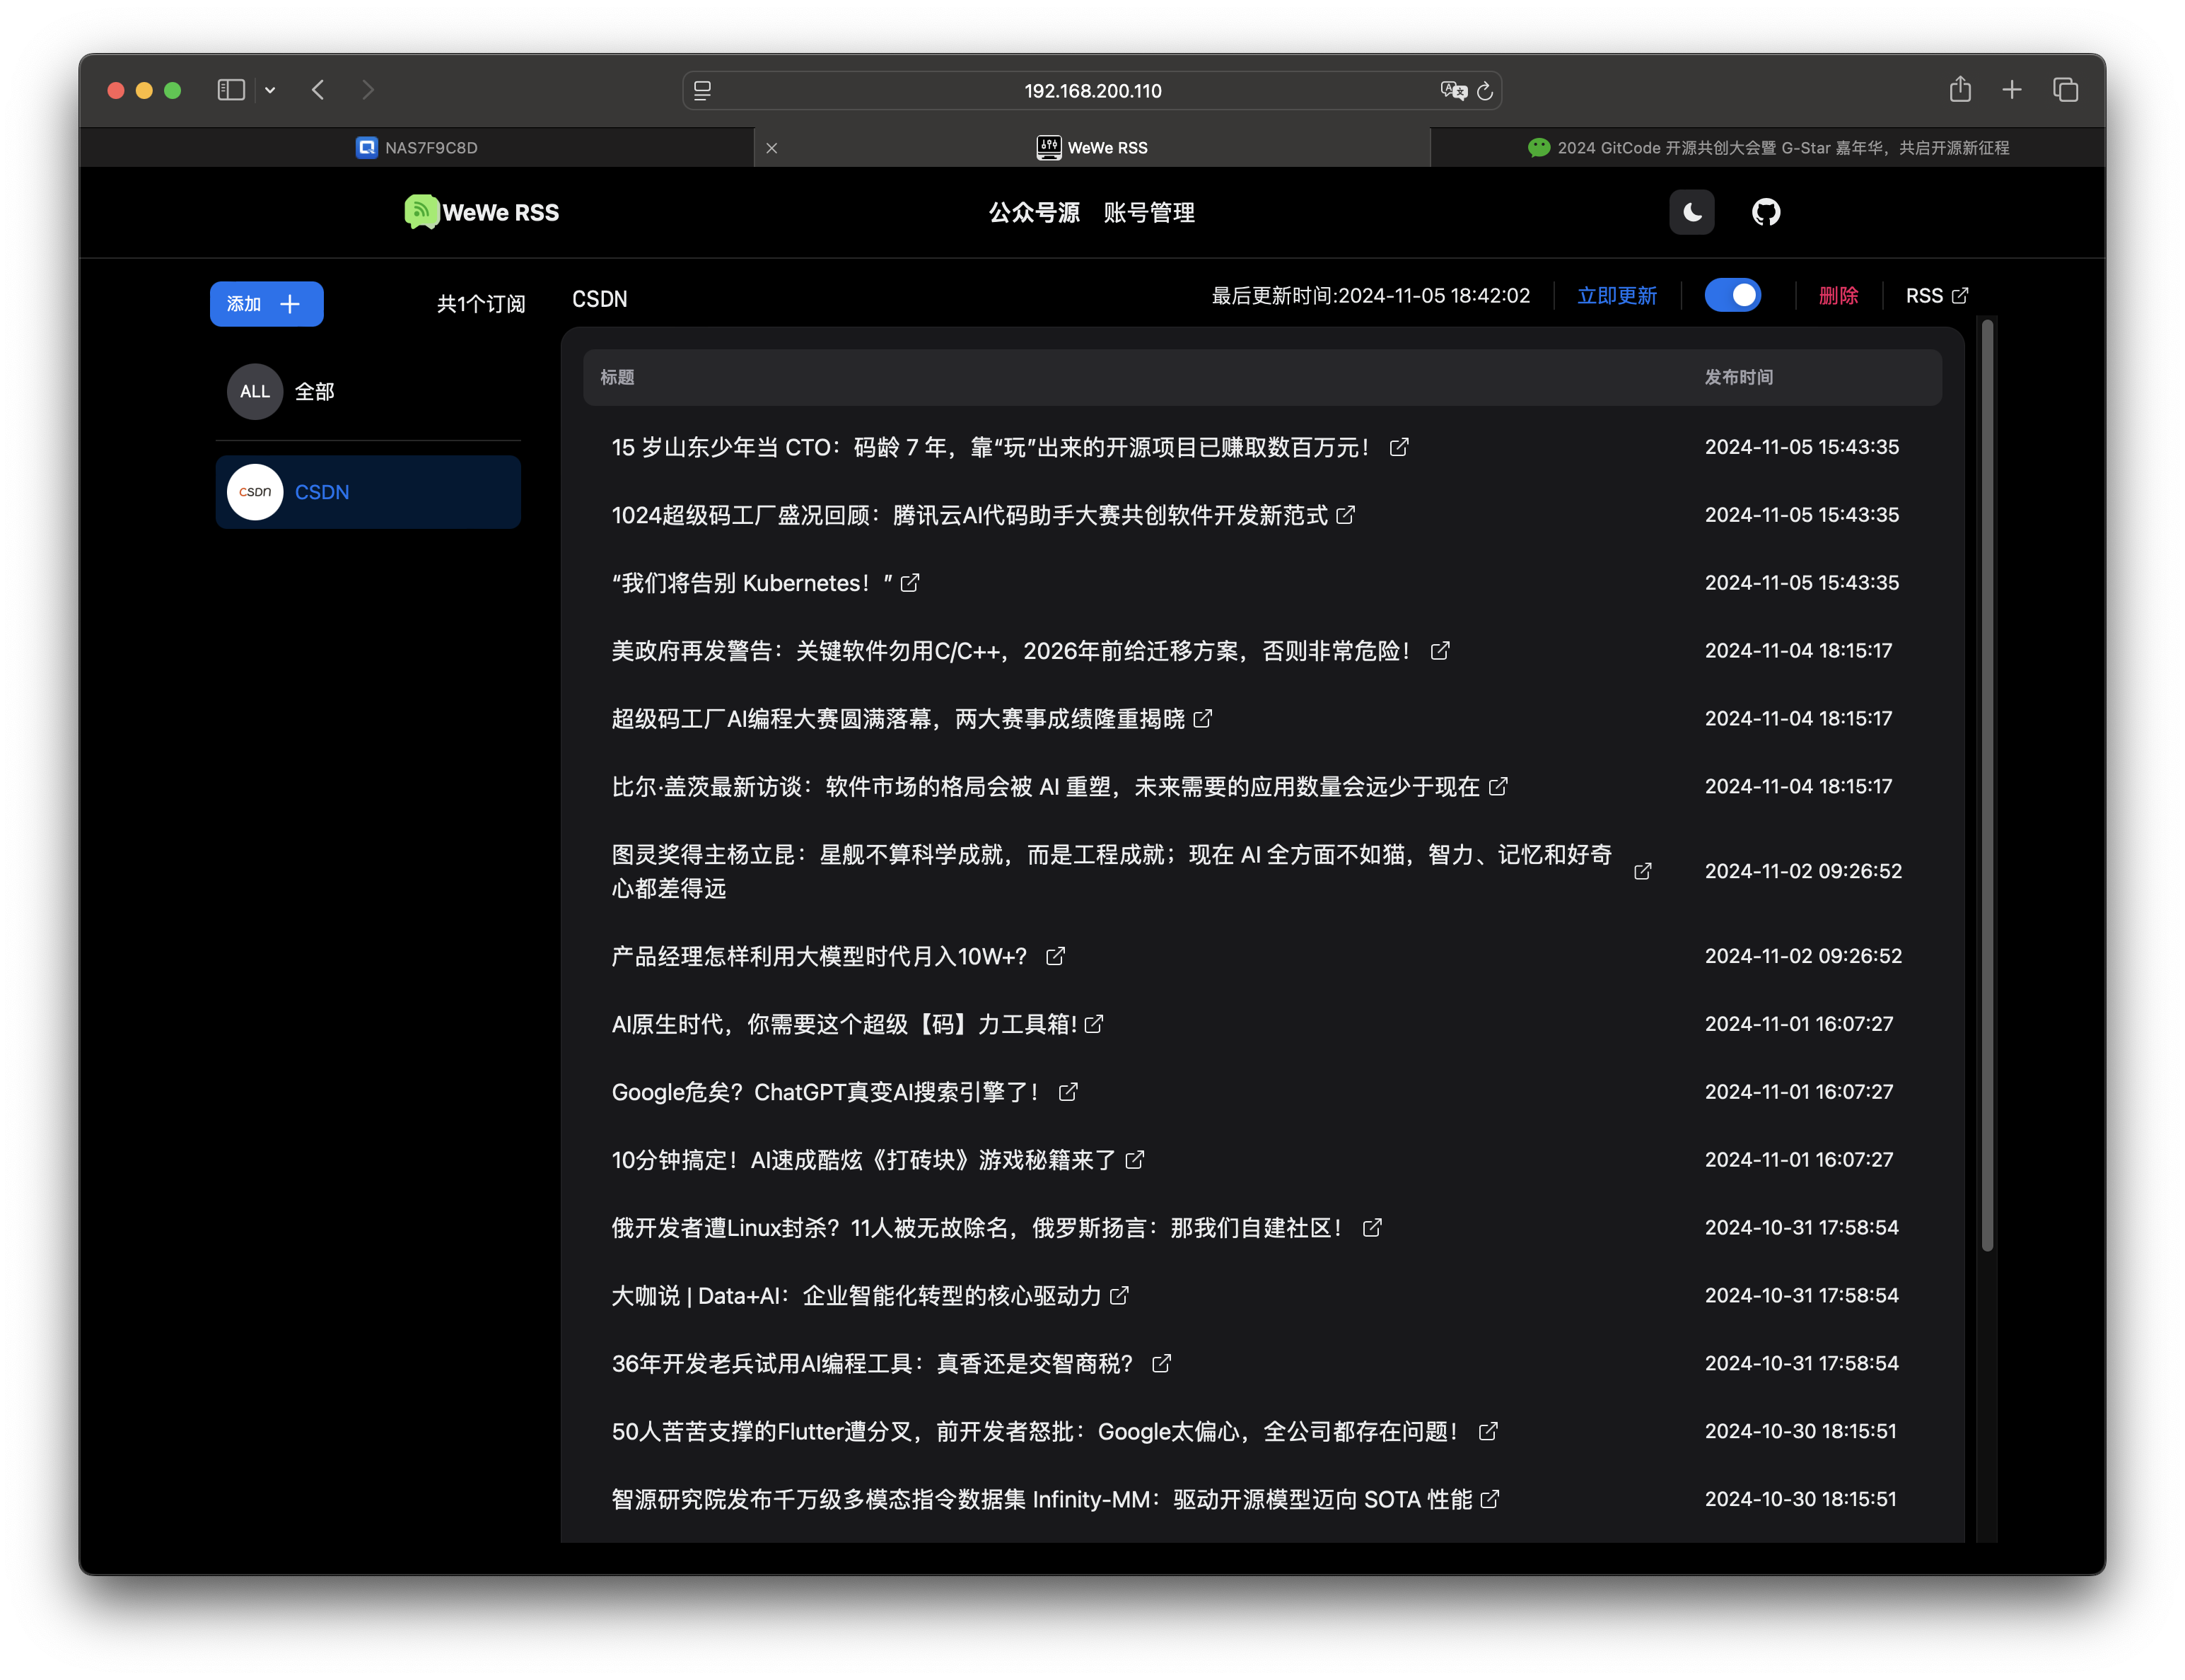Click the address bar 192.168.200.110
Image resolution: width=2185 pixels, height=1680 pixels.
point(1092,91)
